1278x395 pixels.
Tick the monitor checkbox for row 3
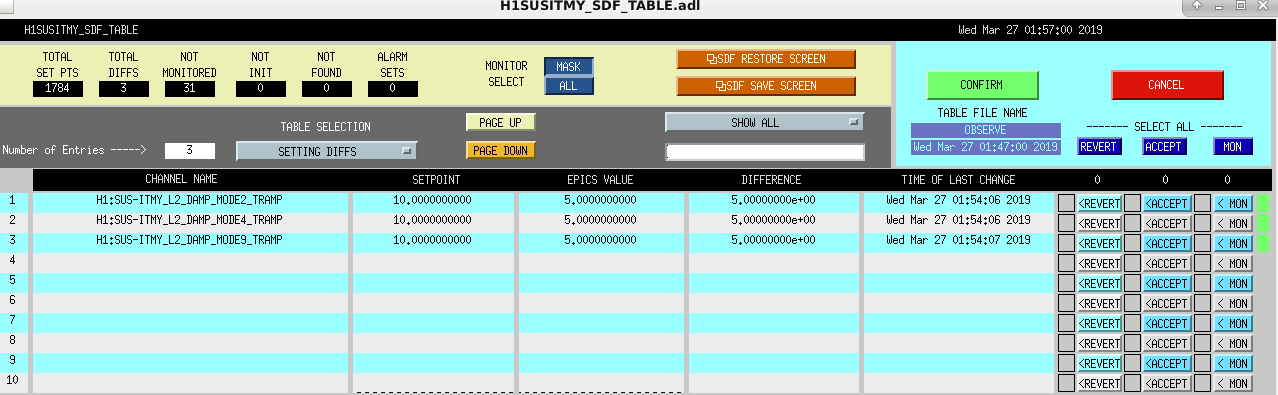point(1202,243)
